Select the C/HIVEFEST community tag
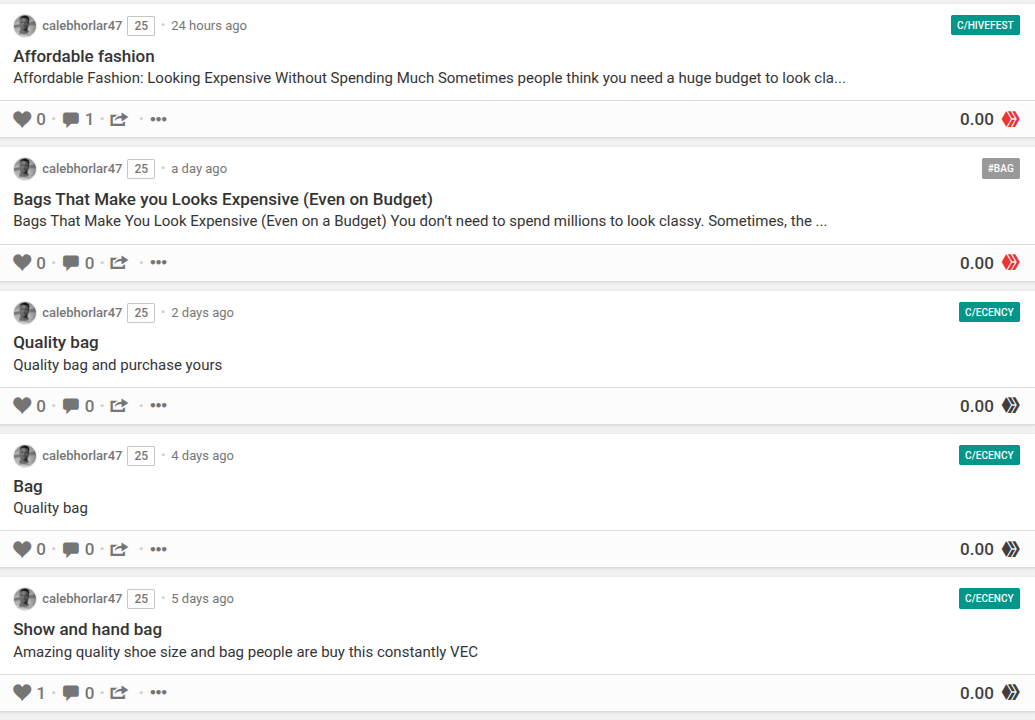This screenshot has width=1035, height=720. [985, 26]
